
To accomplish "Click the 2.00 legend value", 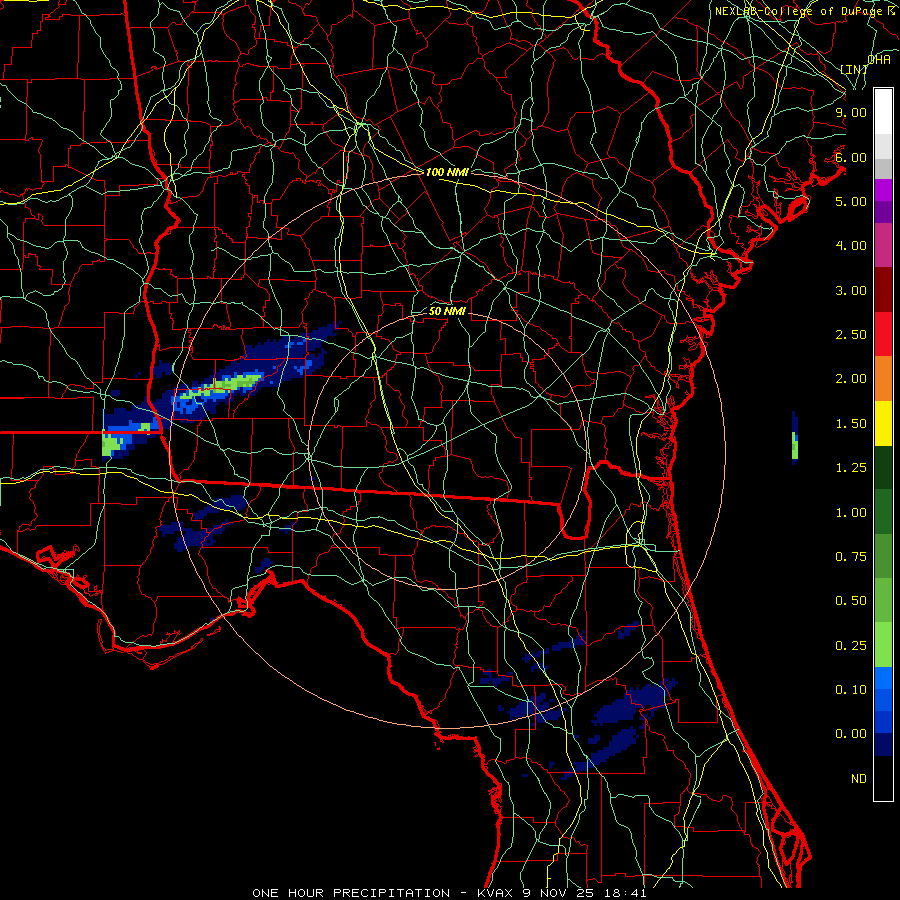I will [851, 379].
